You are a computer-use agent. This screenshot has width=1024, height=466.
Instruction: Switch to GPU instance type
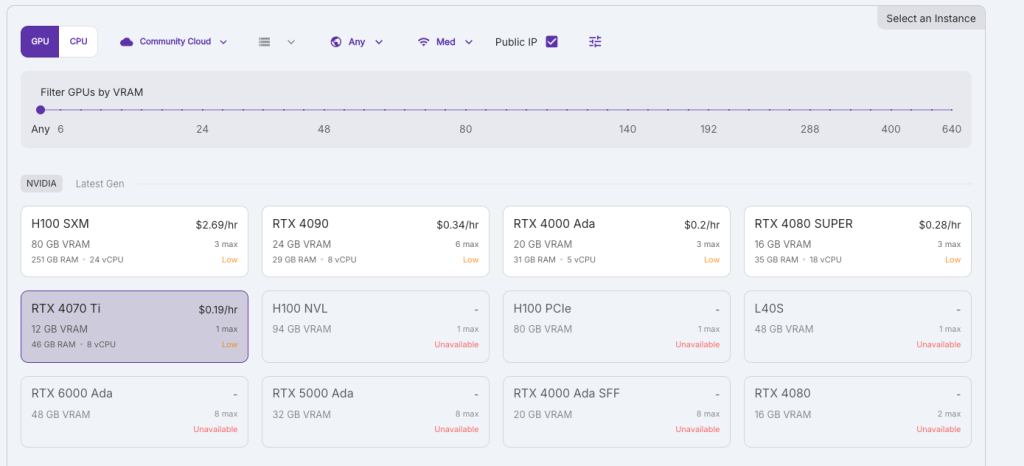tap(40, 42)
